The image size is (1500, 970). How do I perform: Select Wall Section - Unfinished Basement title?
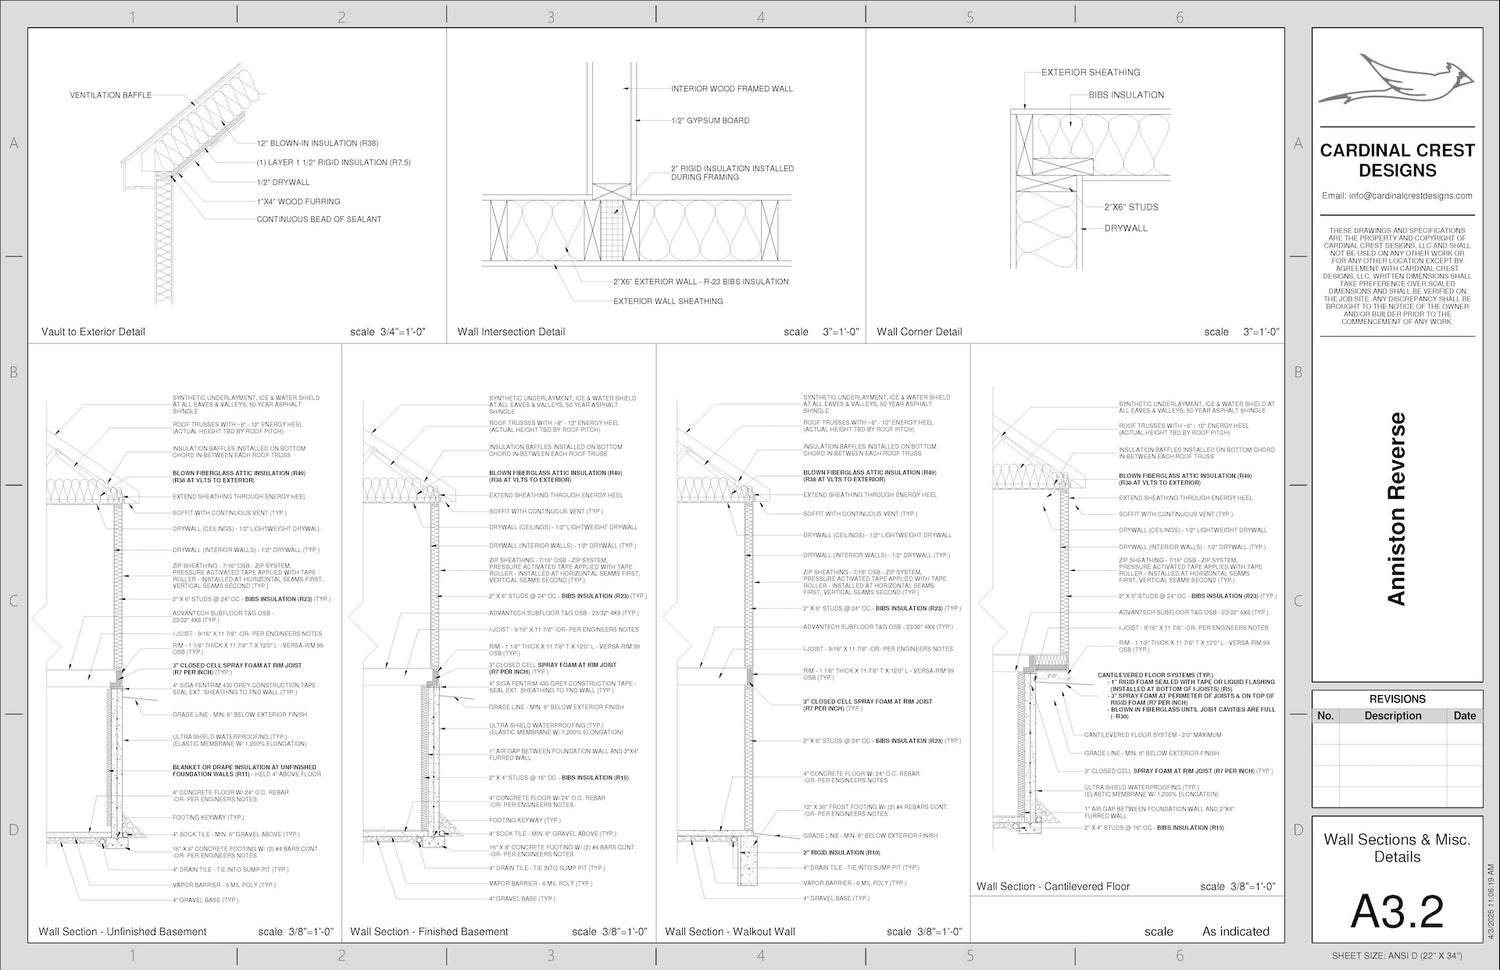click(x=122, y=932)
